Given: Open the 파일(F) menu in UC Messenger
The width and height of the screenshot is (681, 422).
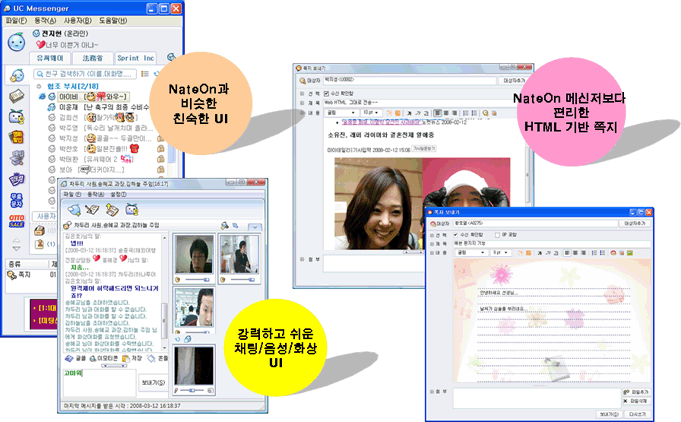Looking at the screenshot, I should 15,19.
